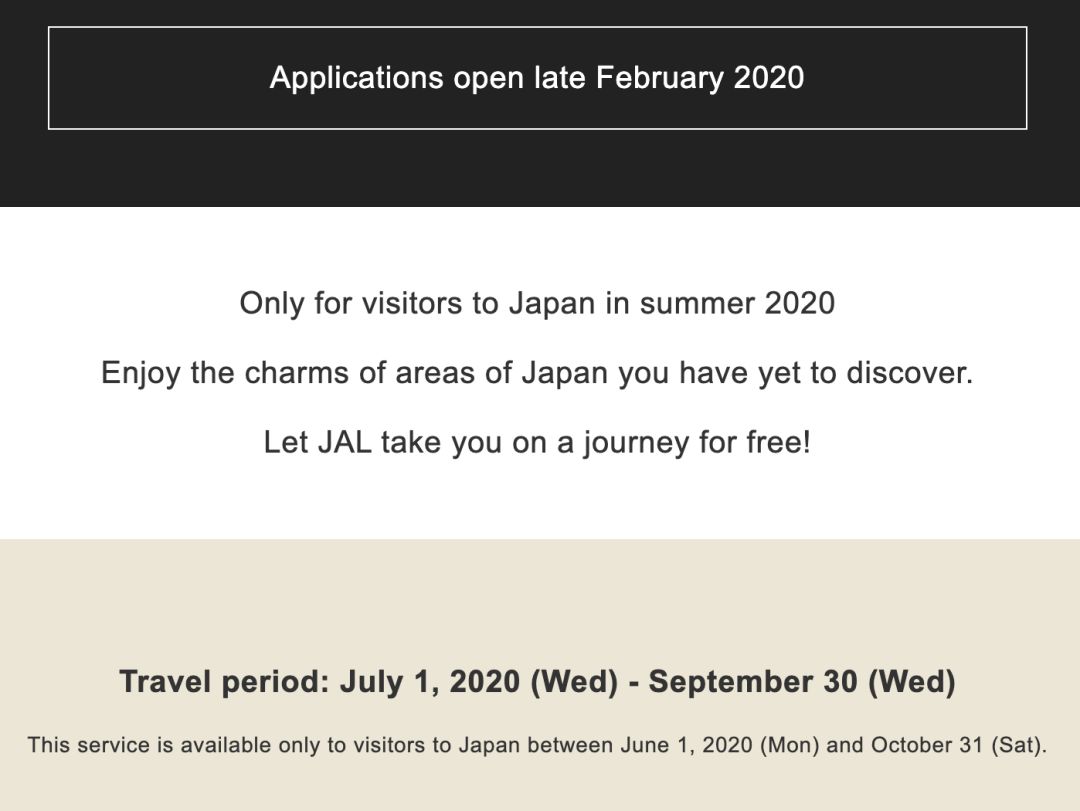Click the word 'Applications' in the banner button

pos(356,78)
